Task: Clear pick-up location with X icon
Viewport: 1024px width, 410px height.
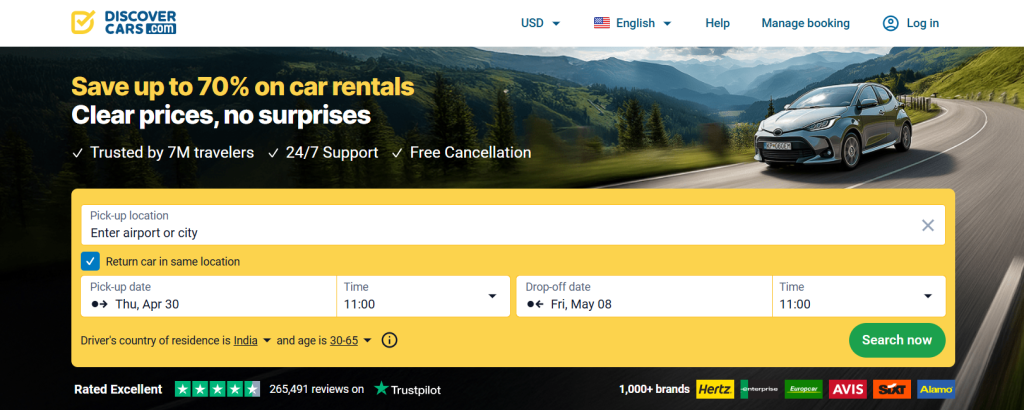Action: (x=927, y=225)
